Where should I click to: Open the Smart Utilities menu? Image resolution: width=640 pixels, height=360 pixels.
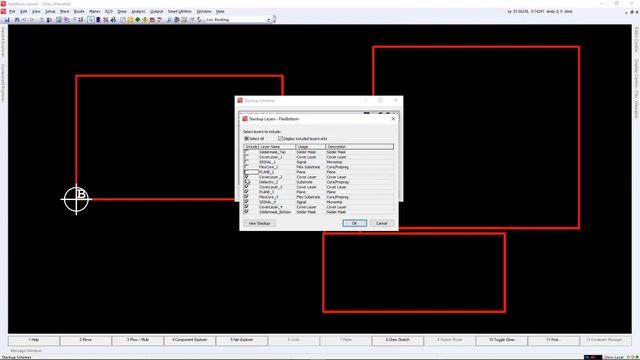180,11
